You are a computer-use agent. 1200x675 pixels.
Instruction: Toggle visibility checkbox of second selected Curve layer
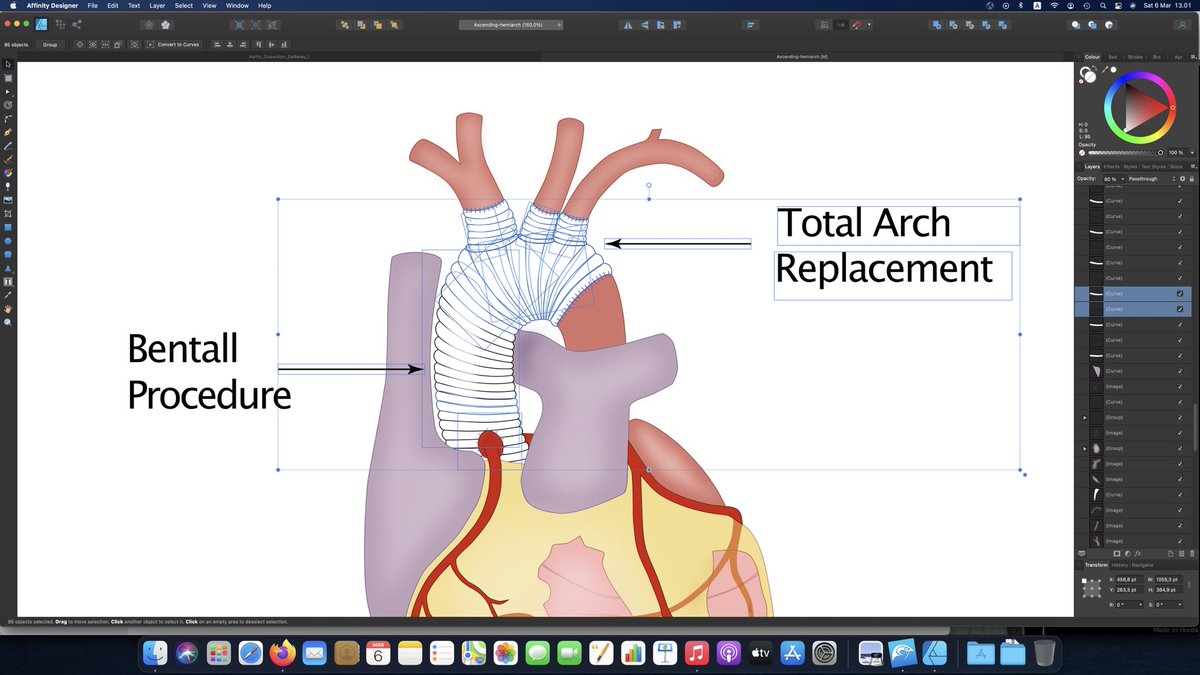click(1180, 309)
